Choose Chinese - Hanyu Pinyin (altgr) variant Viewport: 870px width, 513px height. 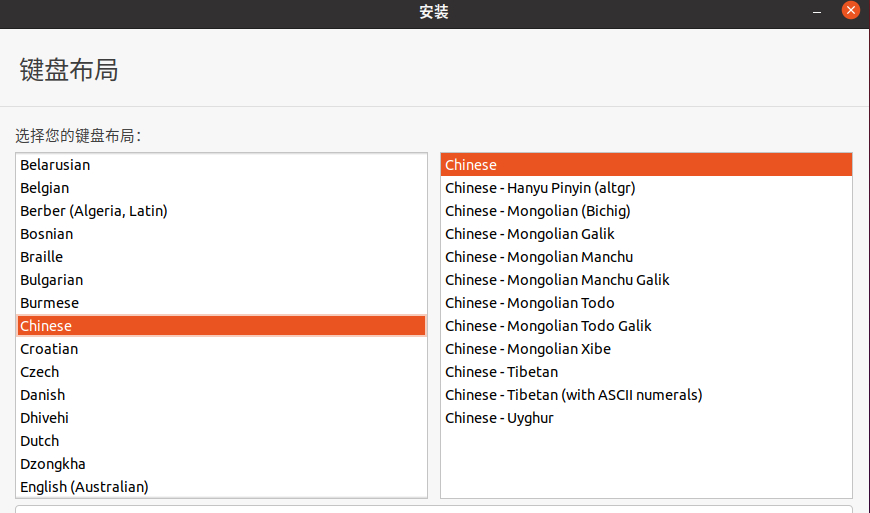tap(646, 188)
